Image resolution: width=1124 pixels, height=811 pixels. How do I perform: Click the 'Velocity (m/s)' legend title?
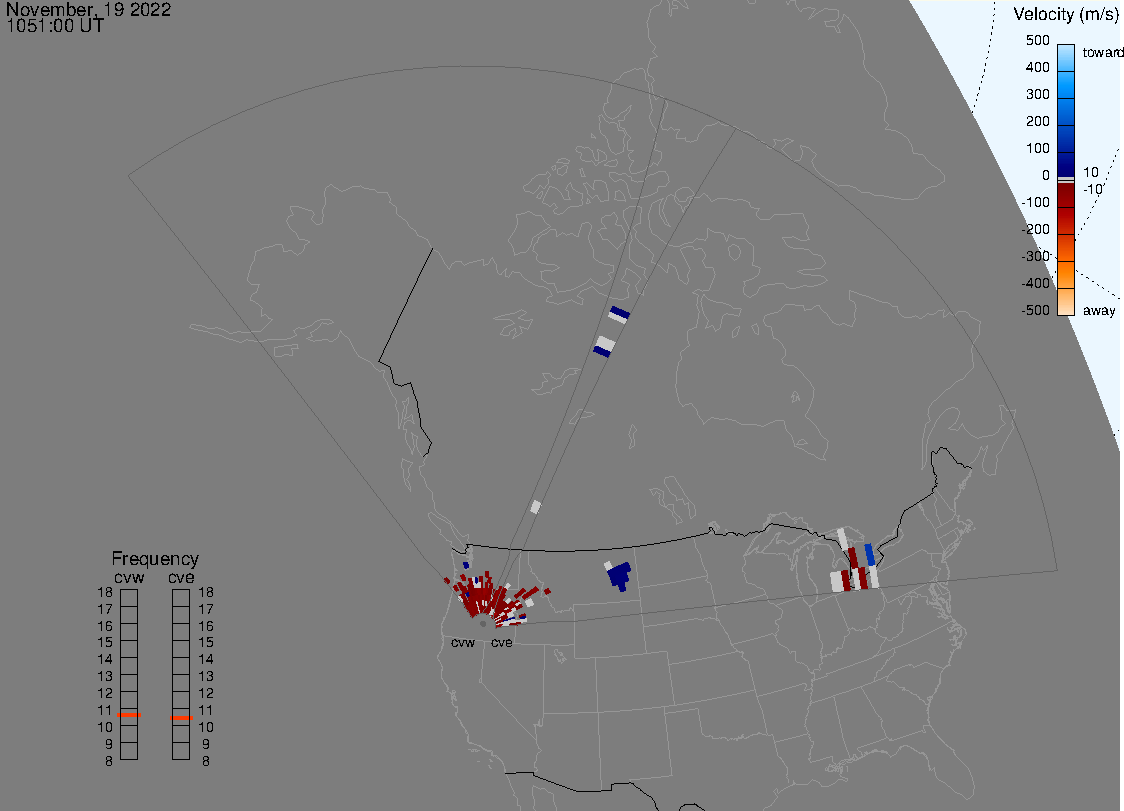tap(1065, 14)
